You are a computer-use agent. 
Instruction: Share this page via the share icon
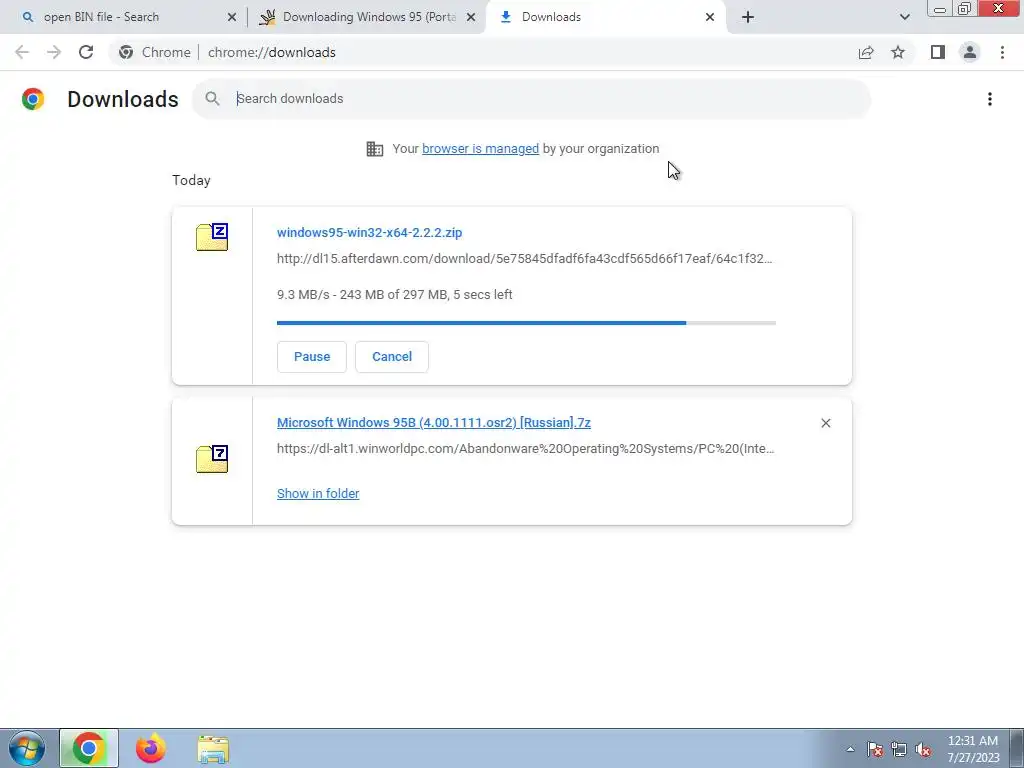coord(866,52)
